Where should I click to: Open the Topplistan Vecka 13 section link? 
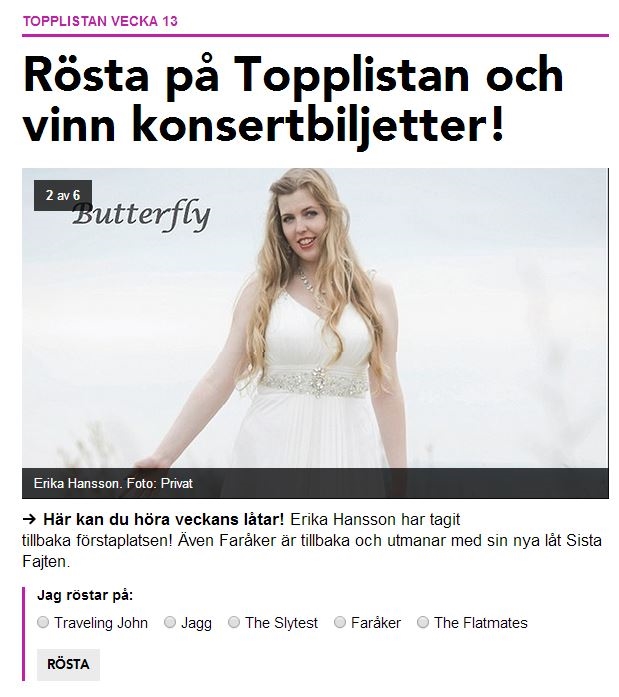coord(100,21)
